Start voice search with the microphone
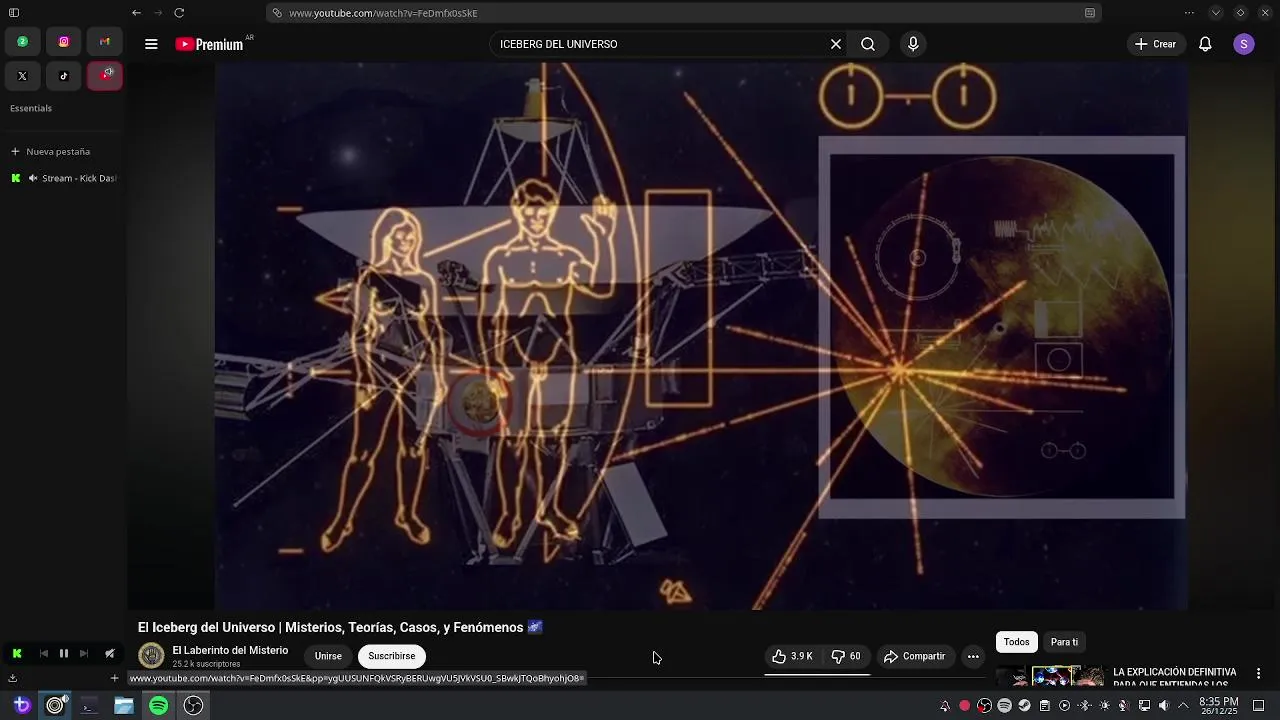 coord(913,44)
